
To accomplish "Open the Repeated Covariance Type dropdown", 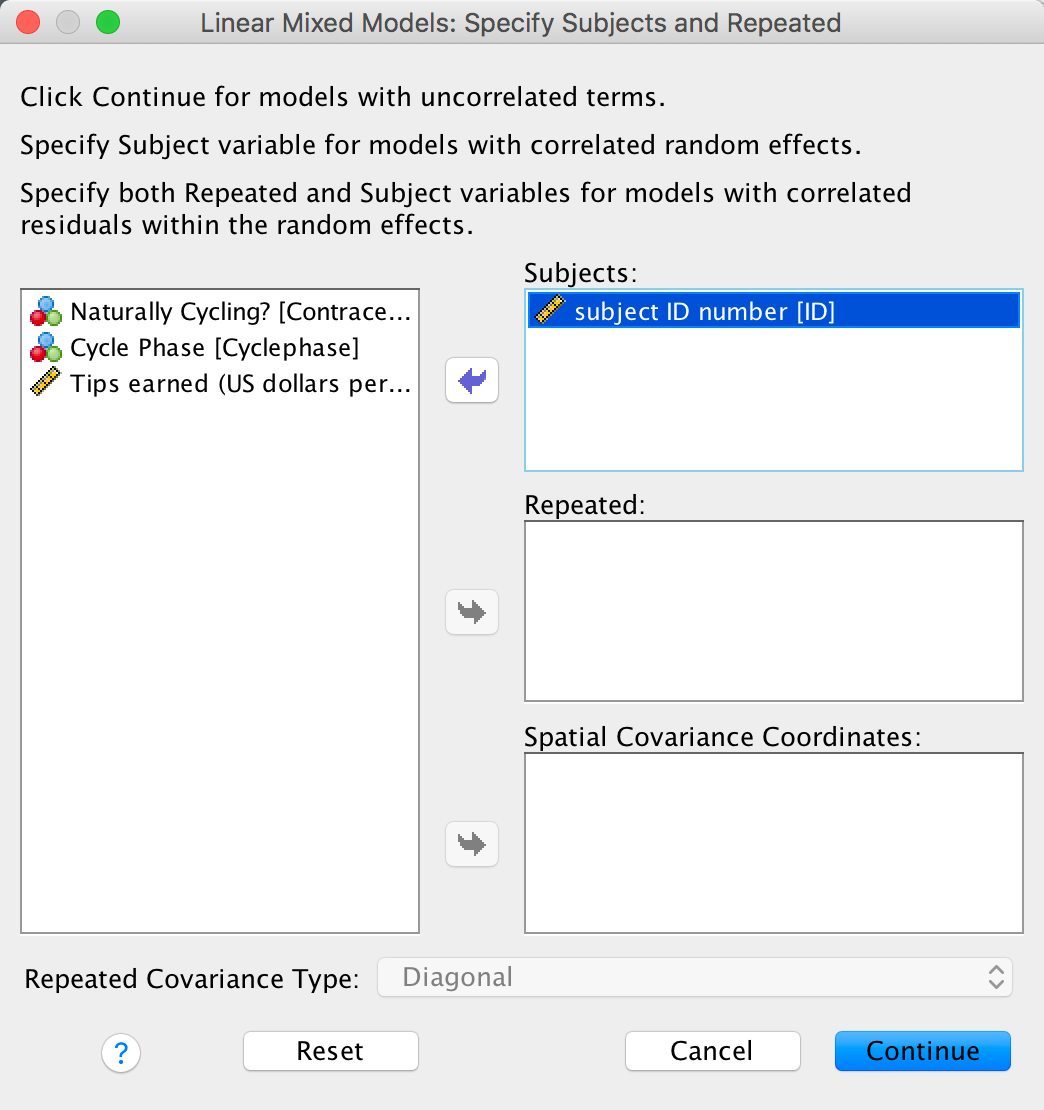I will point(694,977).
